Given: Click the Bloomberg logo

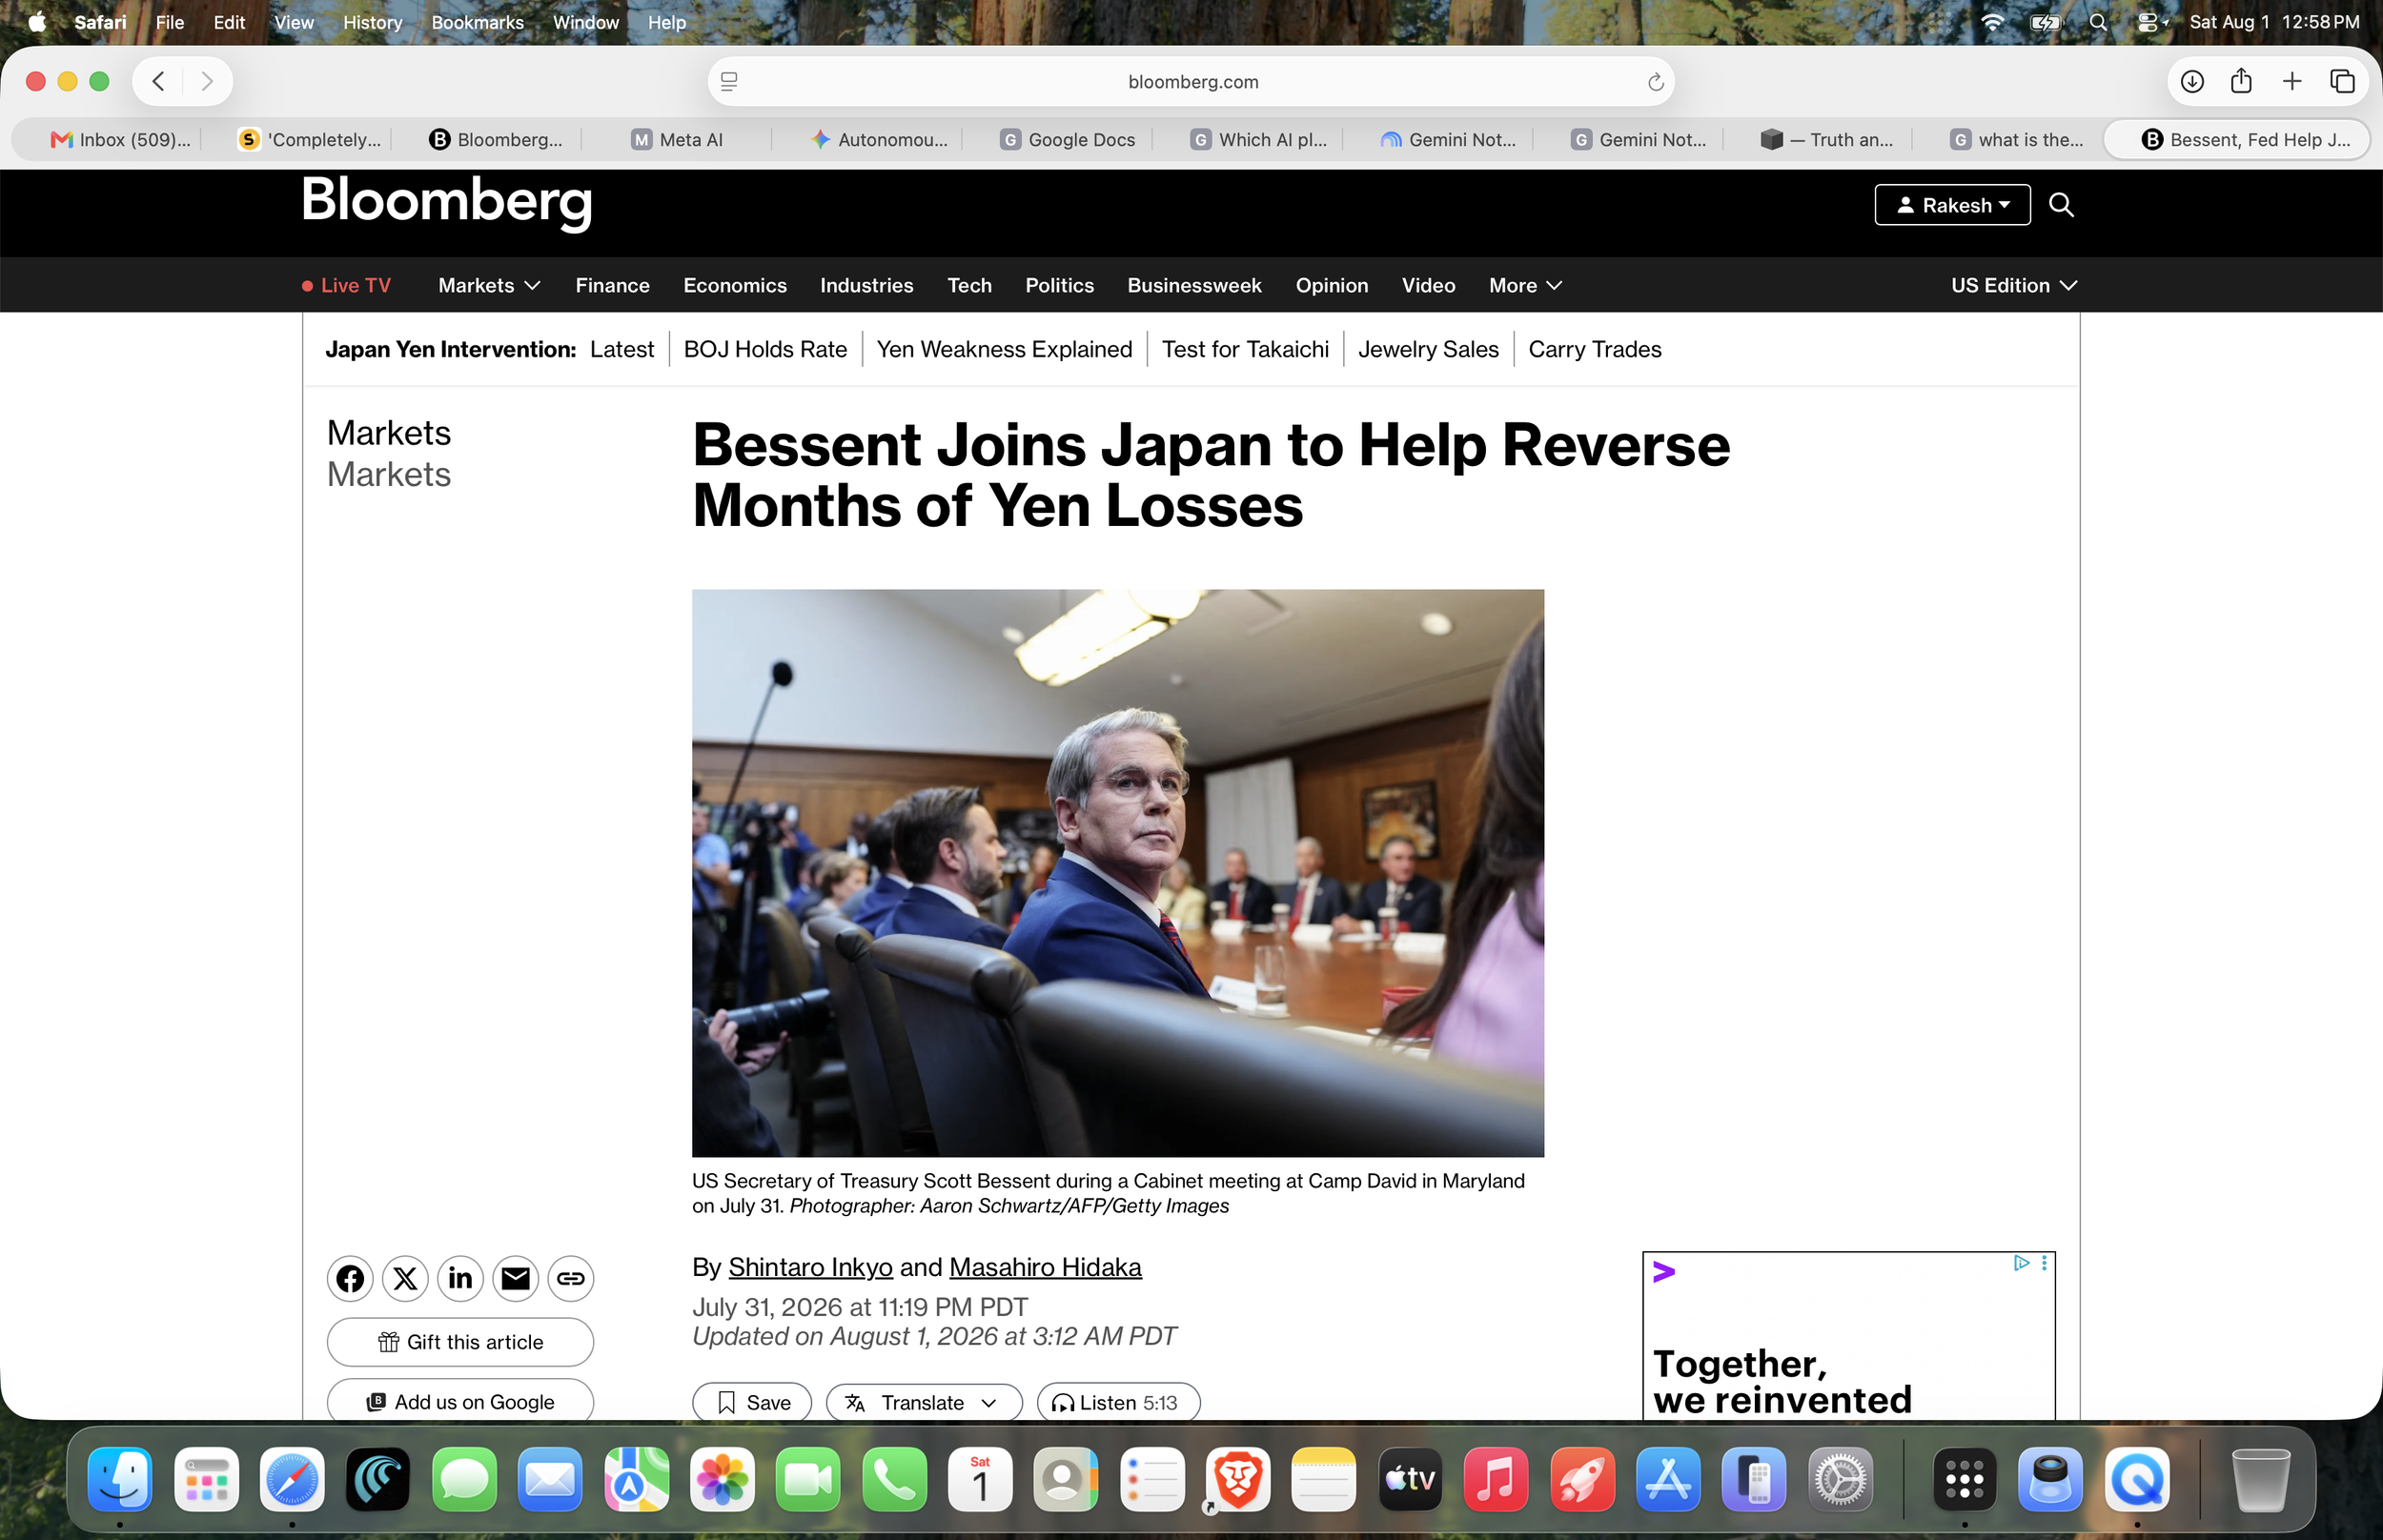Looking at the screenshot, I should pos(447,203).
